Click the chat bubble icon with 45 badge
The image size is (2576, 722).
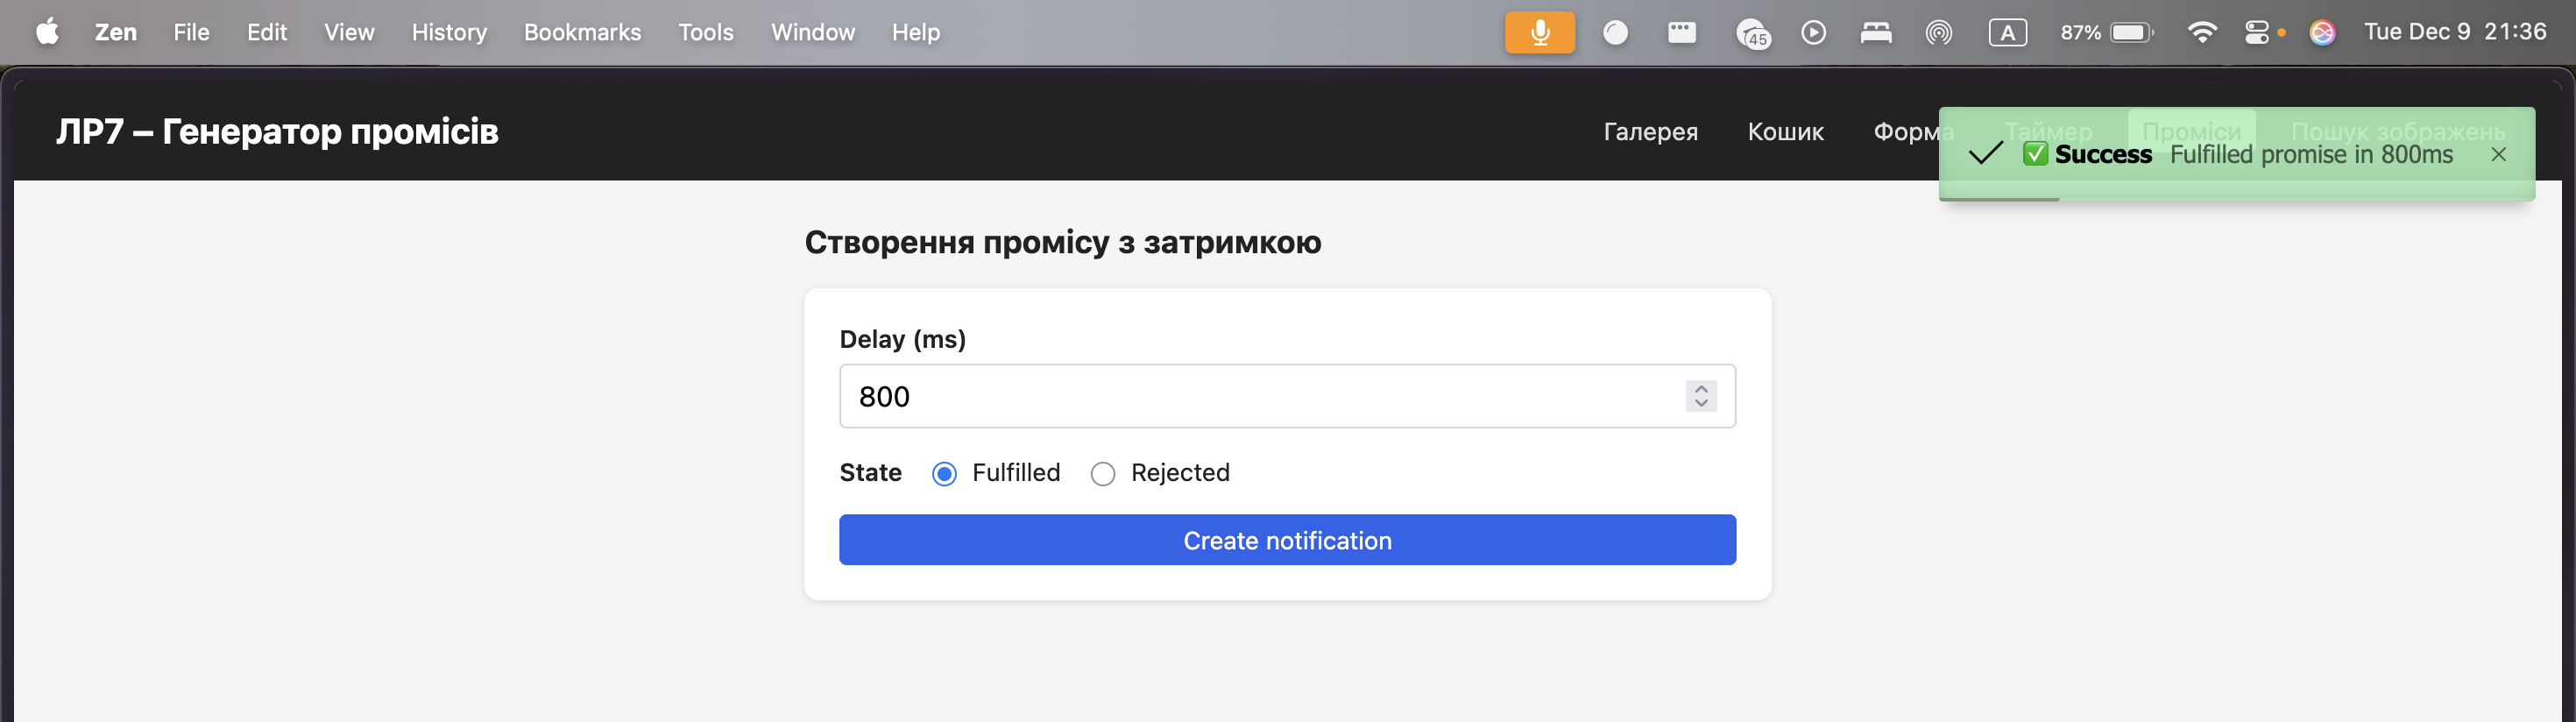coord(1752,33)
